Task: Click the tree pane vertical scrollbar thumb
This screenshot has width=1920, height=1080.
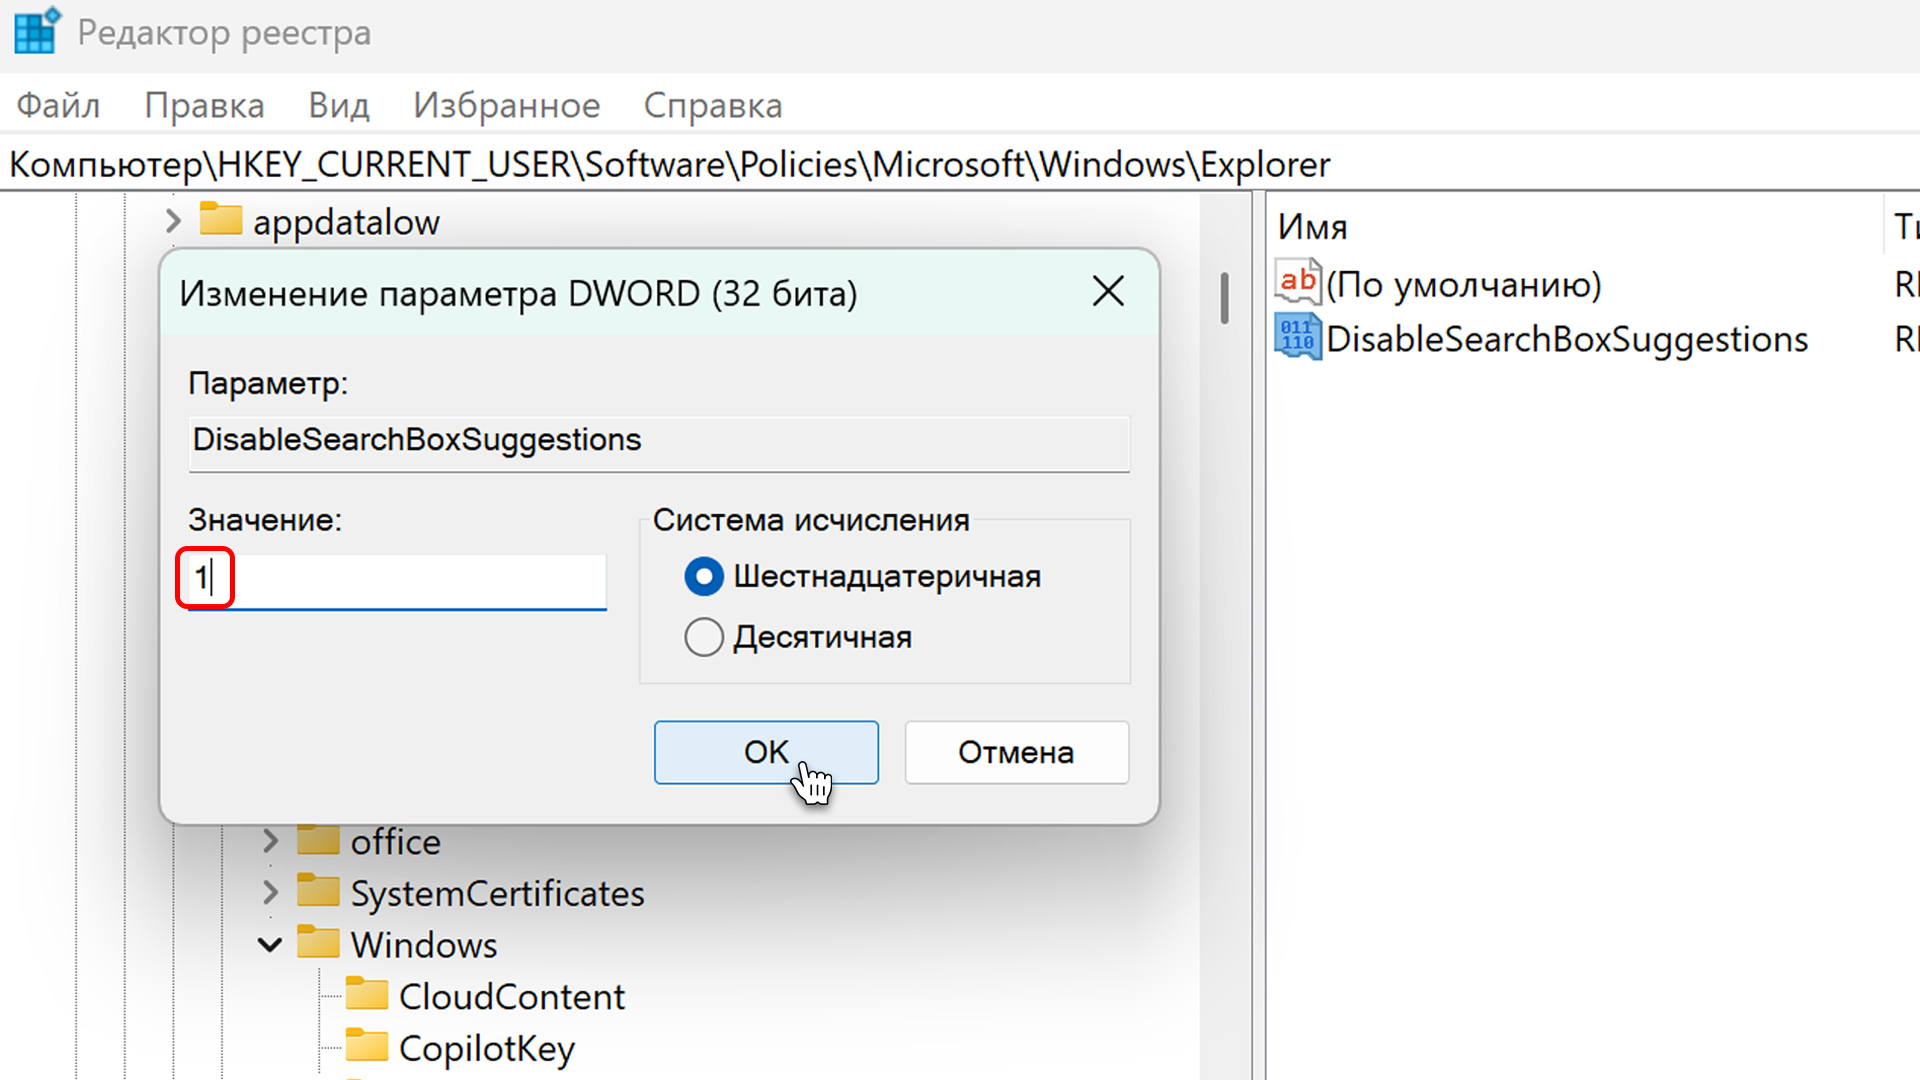Action: point(1224,297)
